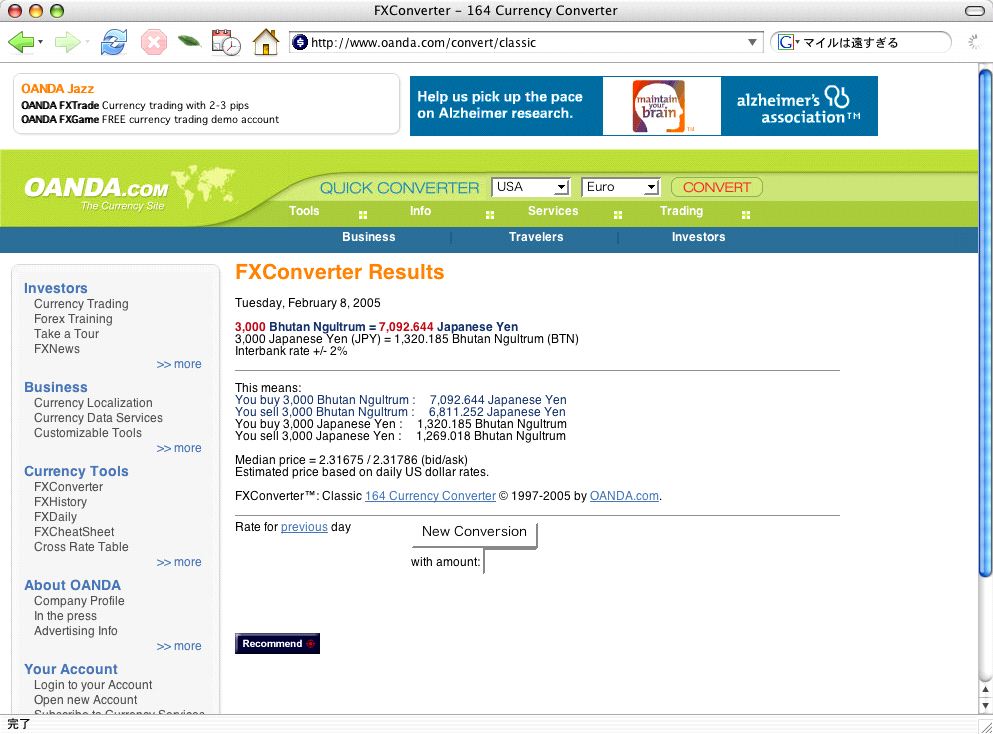Image resolution: width=993 pixels, height=734 pixels.
Task: Click the previous day rate link
Action: click(x=304, y=527)
